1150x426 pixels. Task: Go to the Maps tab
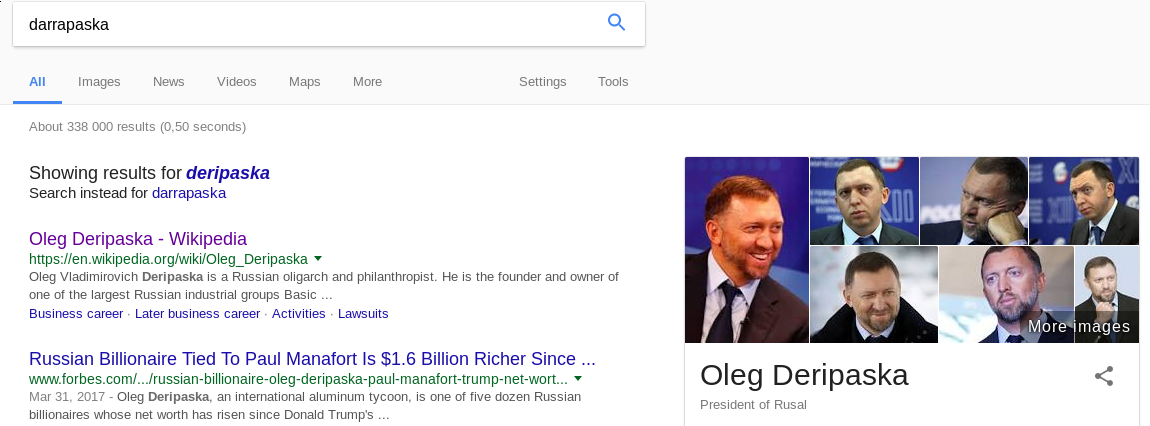click(304, 82)
